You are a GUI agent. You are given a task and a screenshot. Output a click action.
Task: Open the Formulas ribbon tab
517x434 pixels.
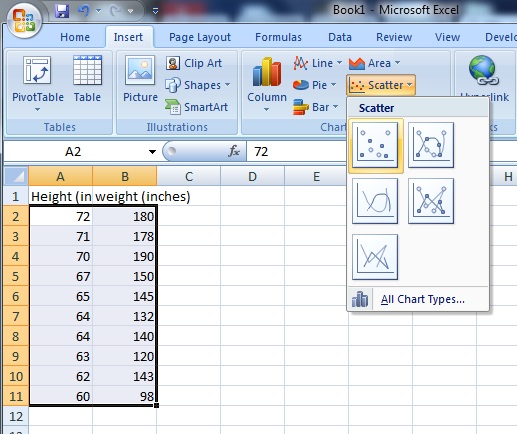(x=278, y=37)
